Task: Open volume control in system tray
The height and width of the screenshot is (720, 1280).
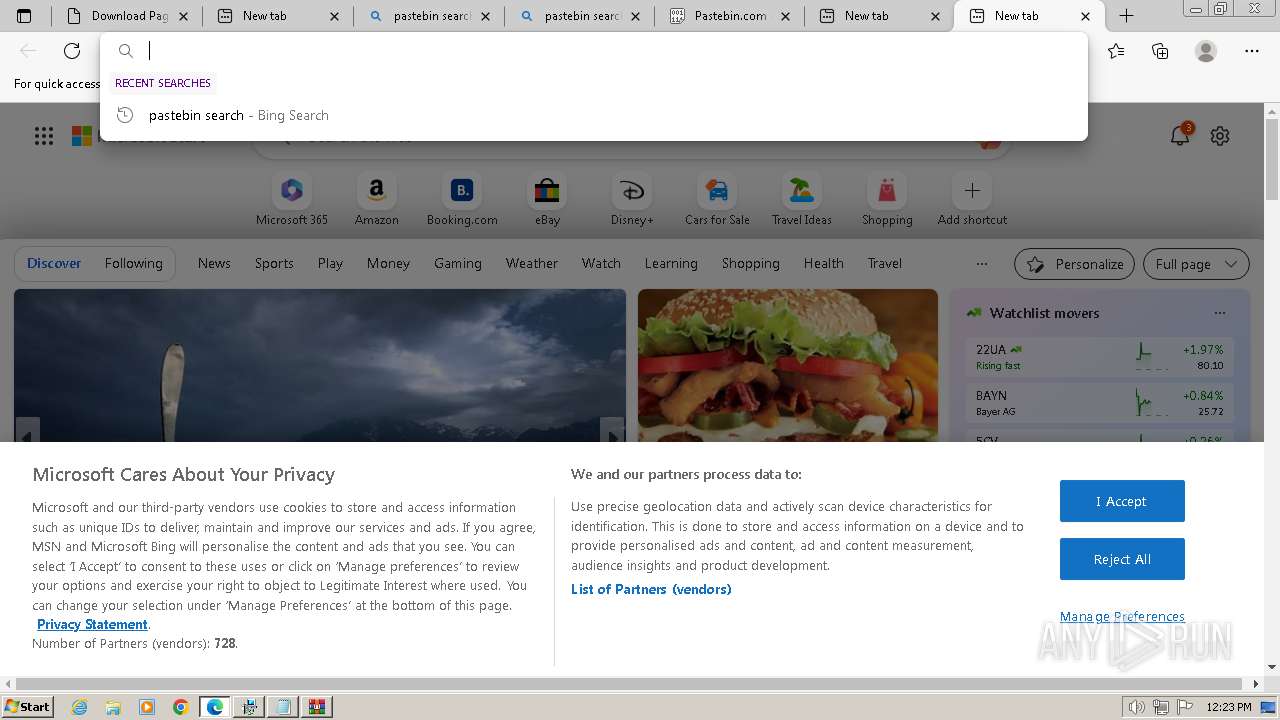Action: 1137,707
